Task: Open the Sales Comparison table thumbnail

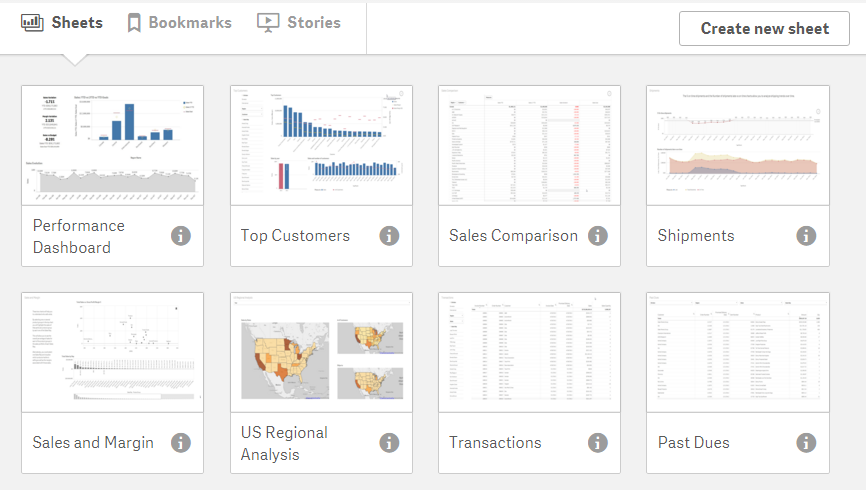Action: [529, 145]
